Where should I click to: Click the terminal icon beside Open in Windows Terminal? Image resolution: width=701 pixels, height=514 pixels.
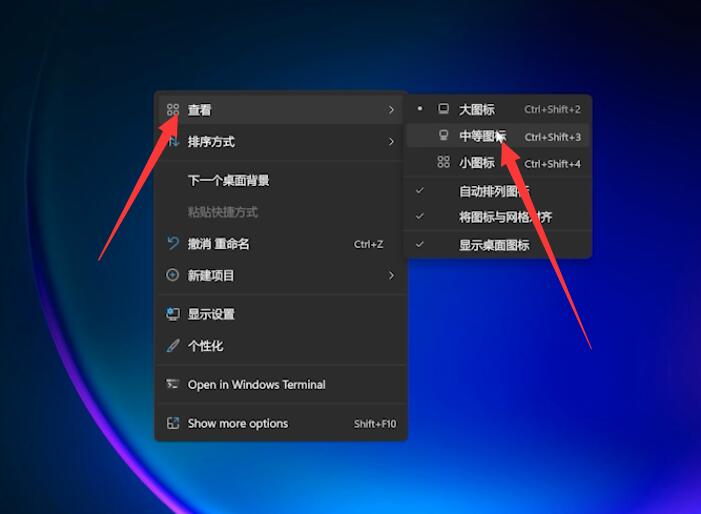pos(173,384)
